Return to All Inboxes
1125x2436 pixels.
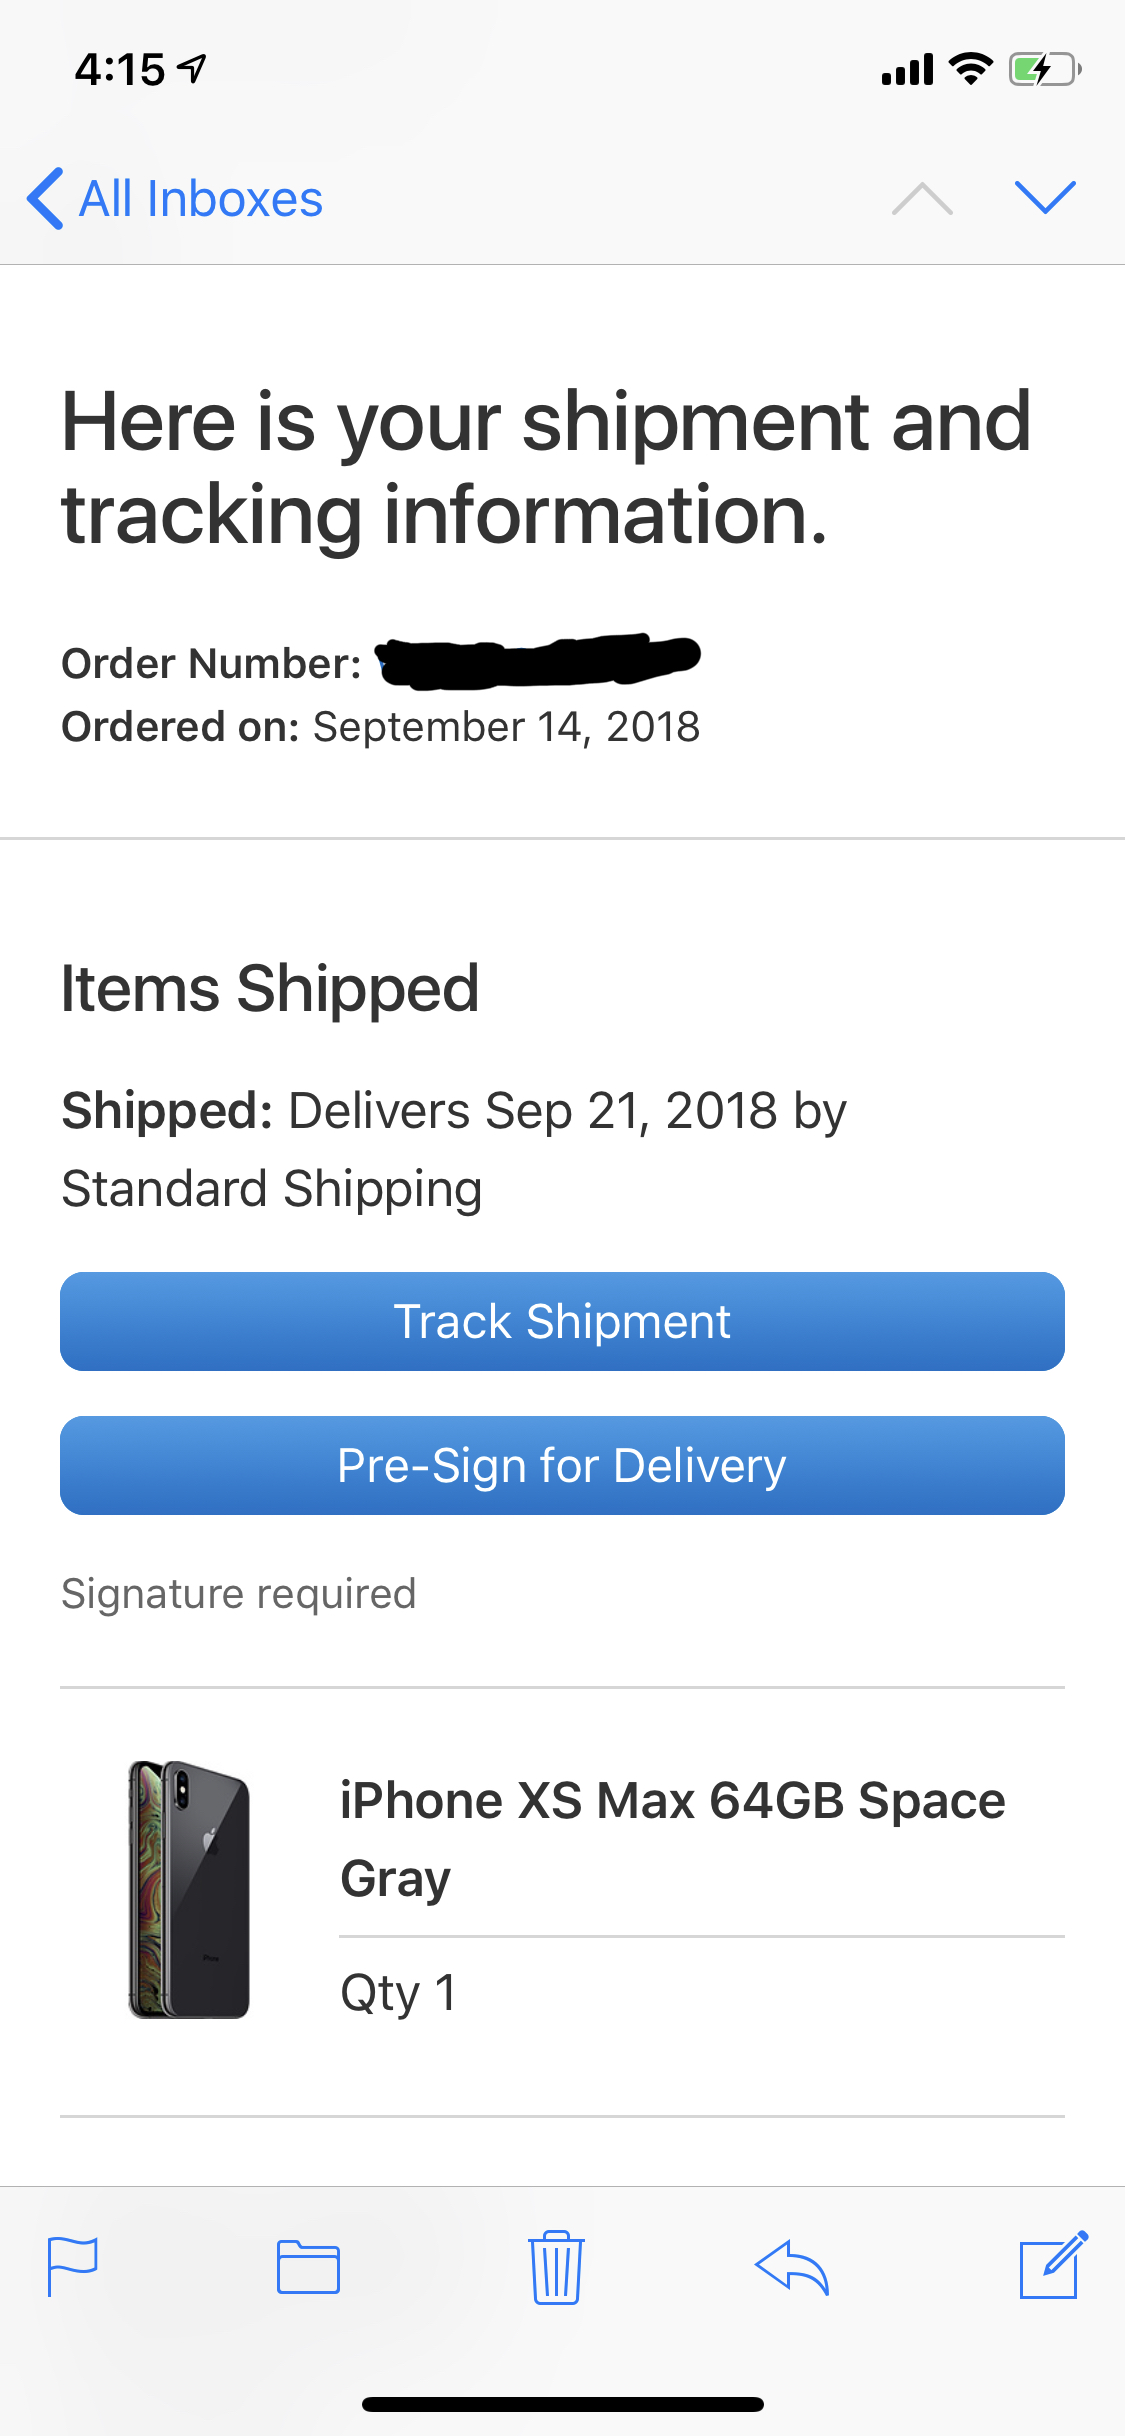pos(200,198)
